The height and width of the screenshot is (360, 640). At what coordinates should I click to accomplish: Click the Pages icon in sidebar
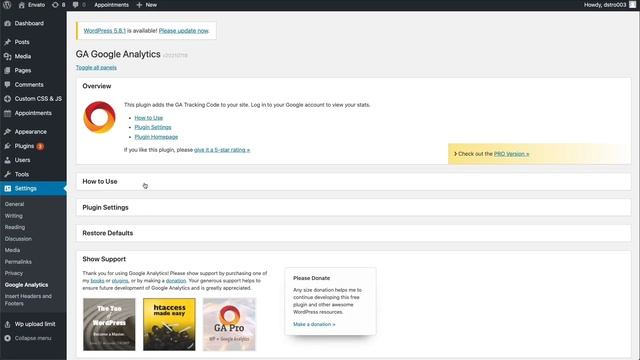pos(7,70)
